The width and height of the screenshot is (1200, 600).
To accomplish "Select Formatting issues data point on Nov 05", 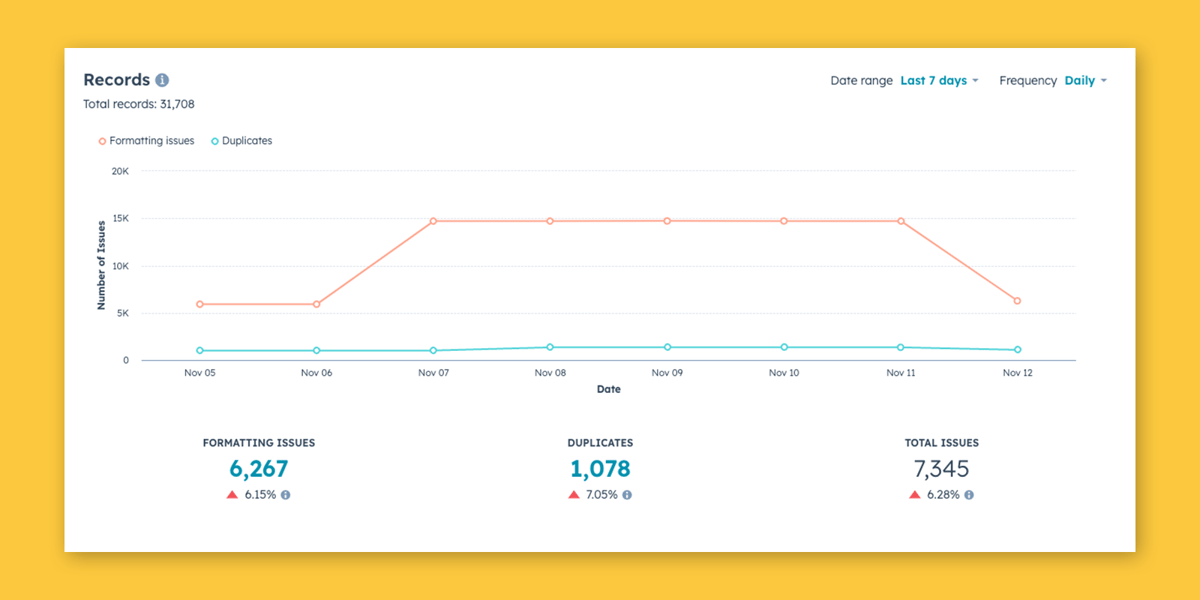I will (200, 304).
